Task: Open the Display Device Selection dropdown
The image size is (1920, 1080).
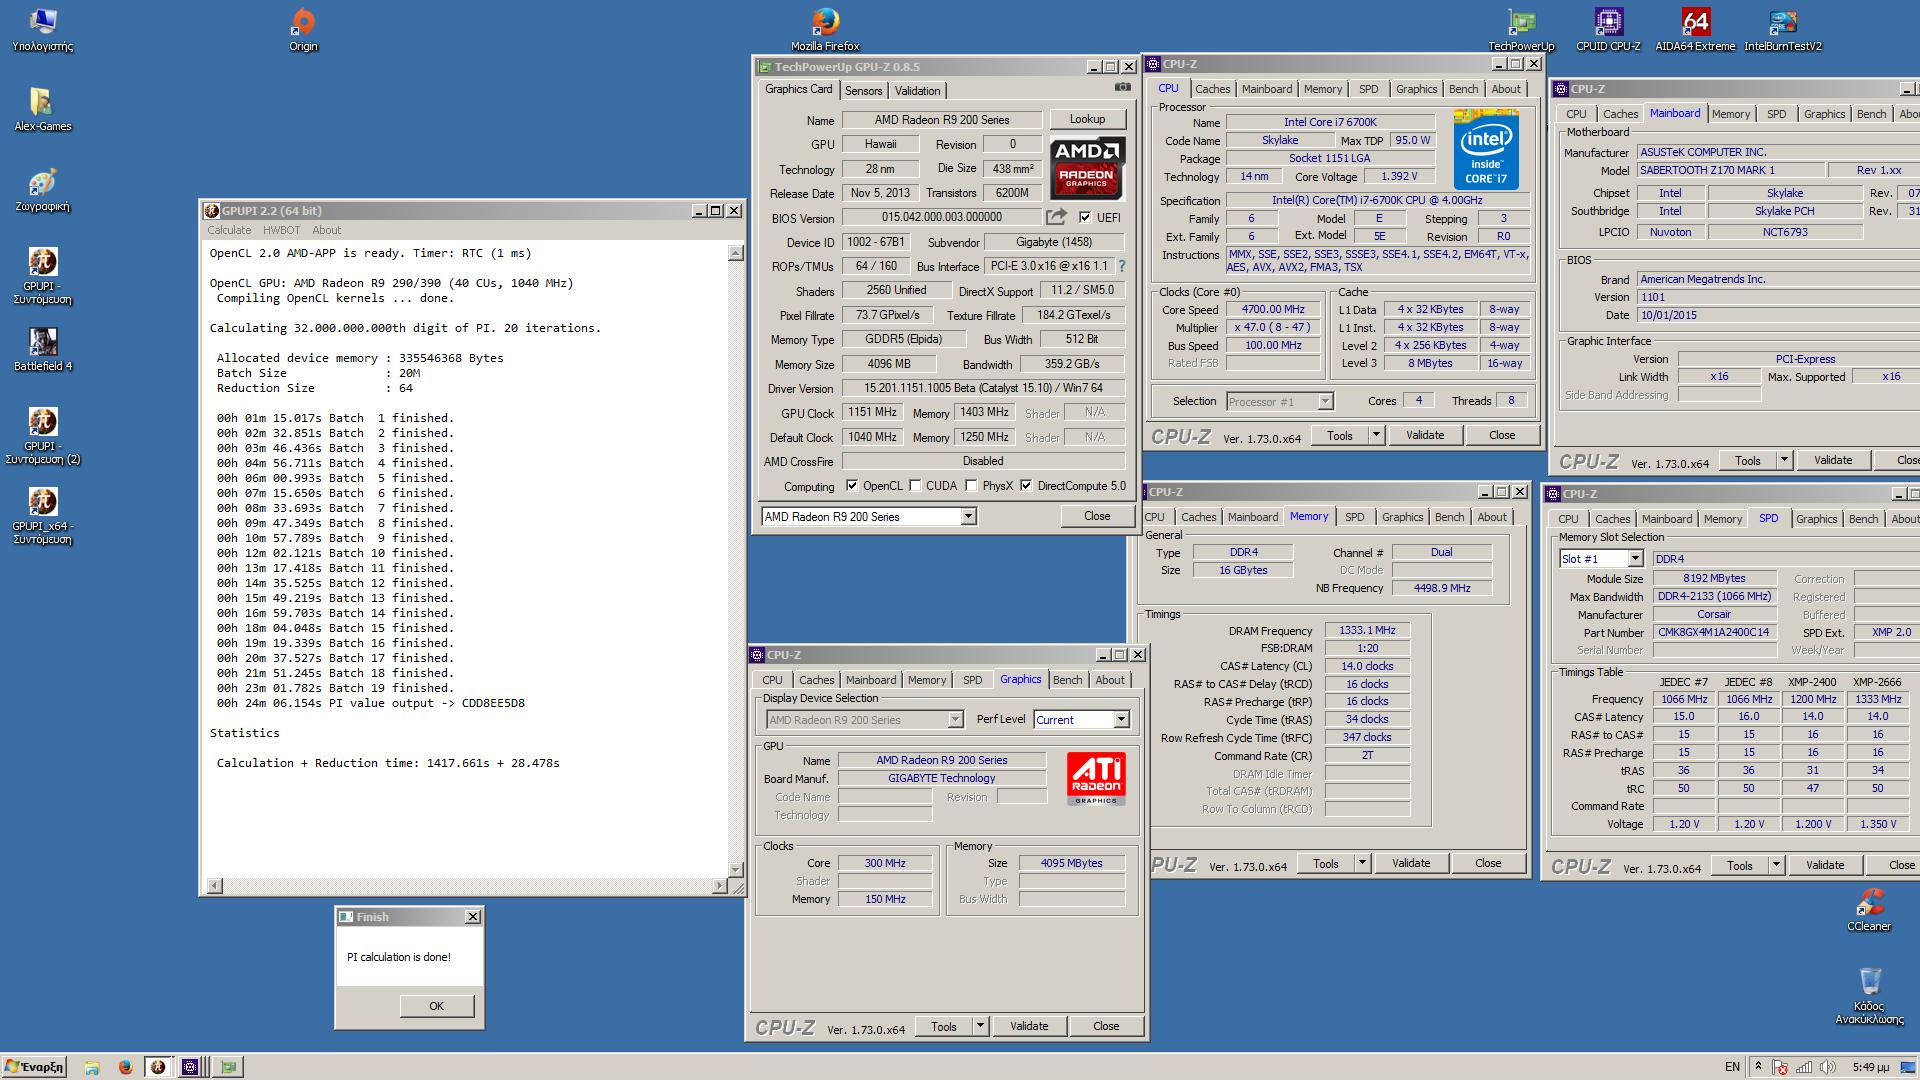Action: pyautogui.click(x=955, y=720)
